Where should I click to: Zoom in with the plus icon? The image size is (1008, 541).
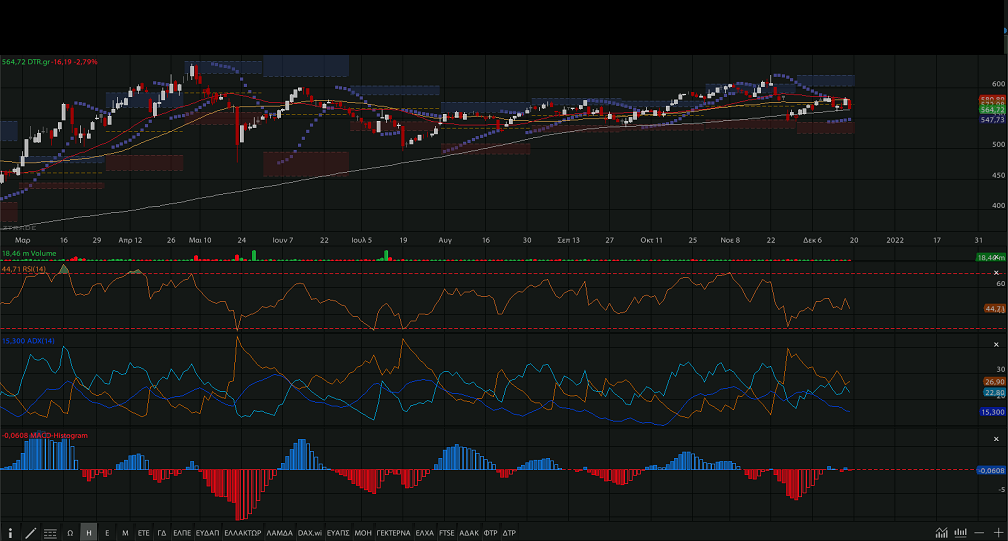997,533
